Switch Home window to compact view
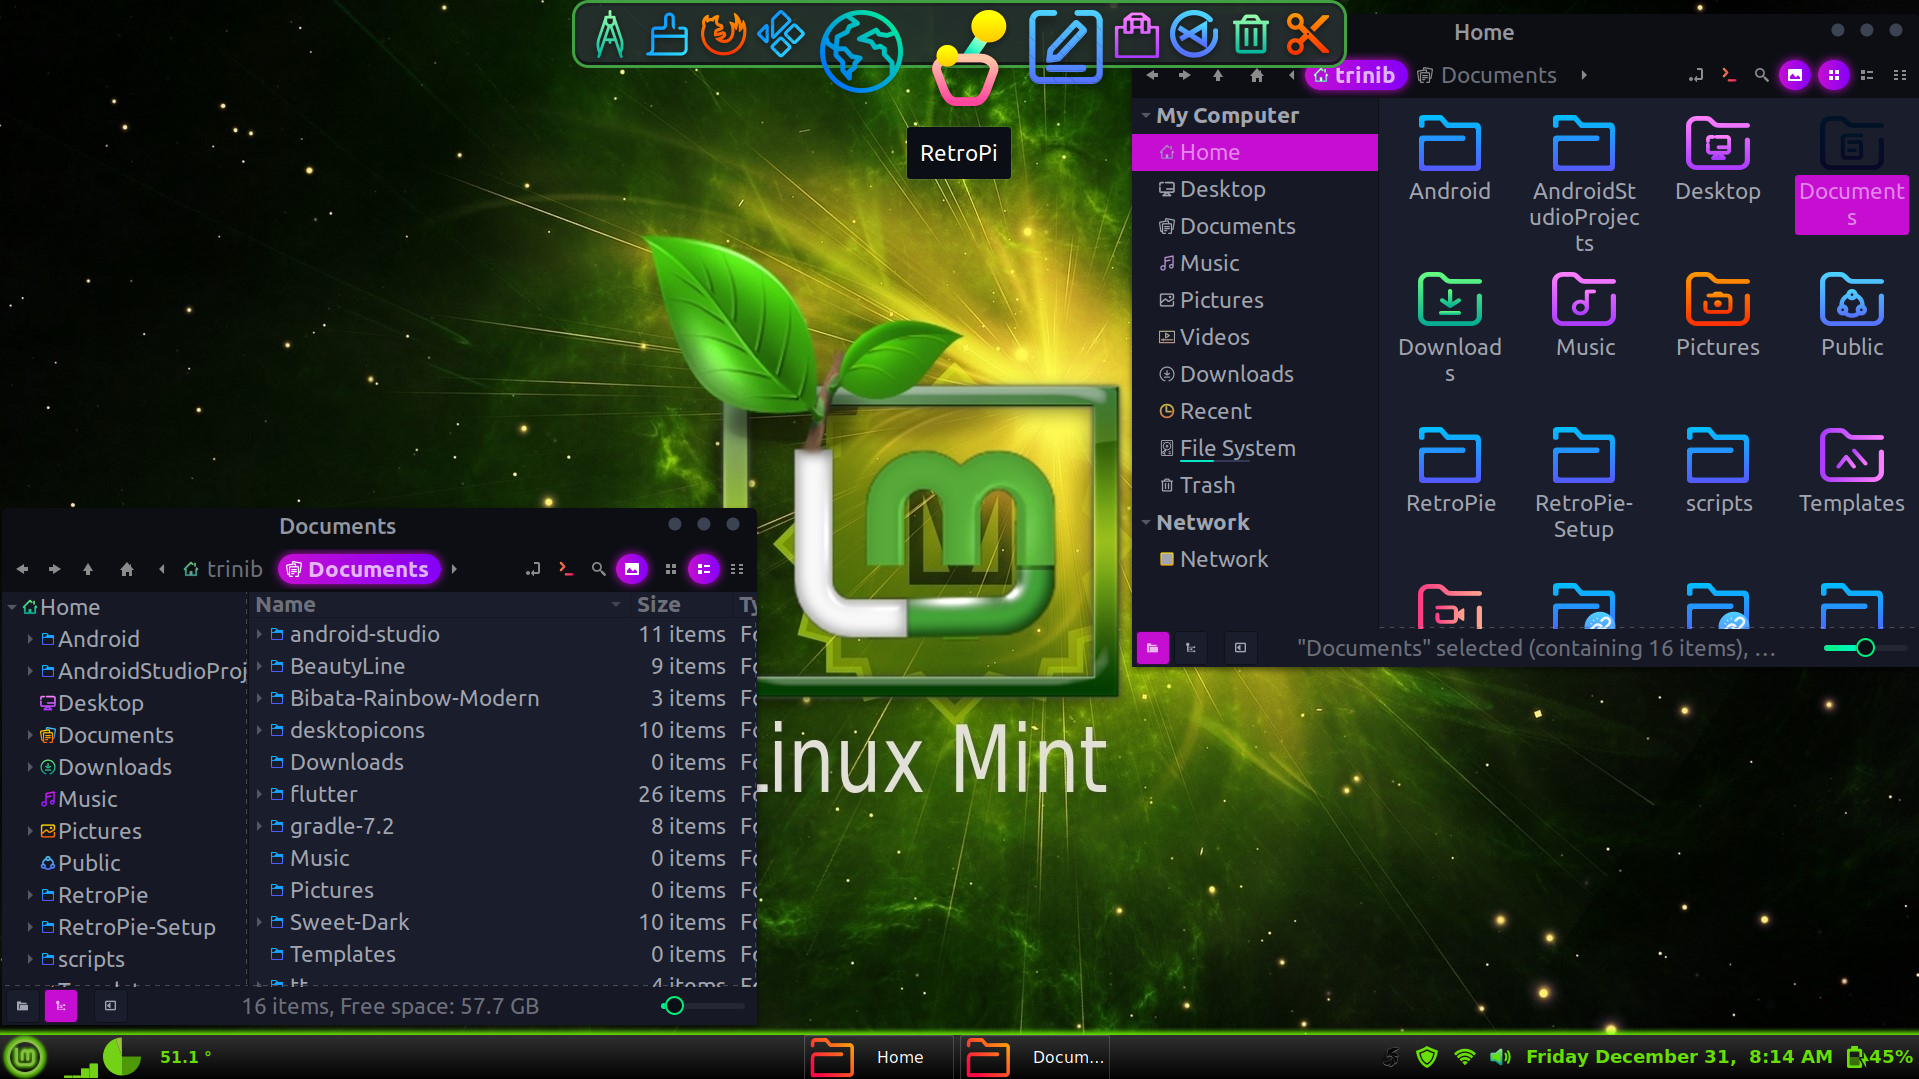 1900,75
